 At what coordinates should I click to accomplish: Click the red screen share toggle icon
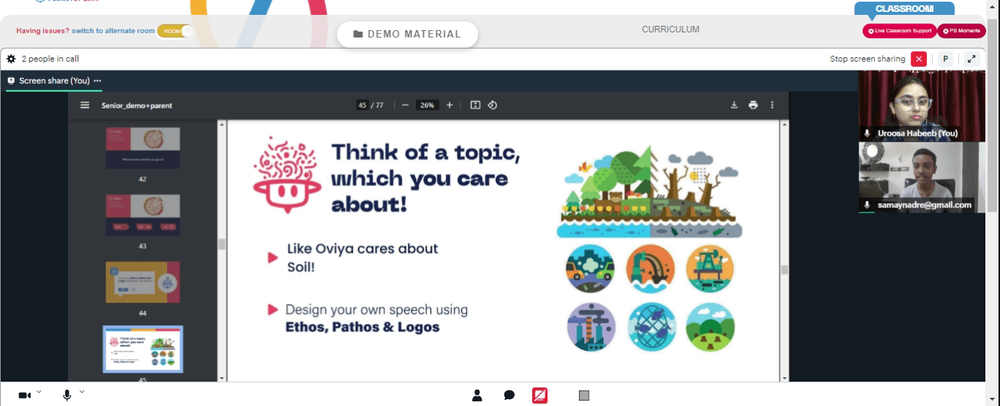coord(540,396)
